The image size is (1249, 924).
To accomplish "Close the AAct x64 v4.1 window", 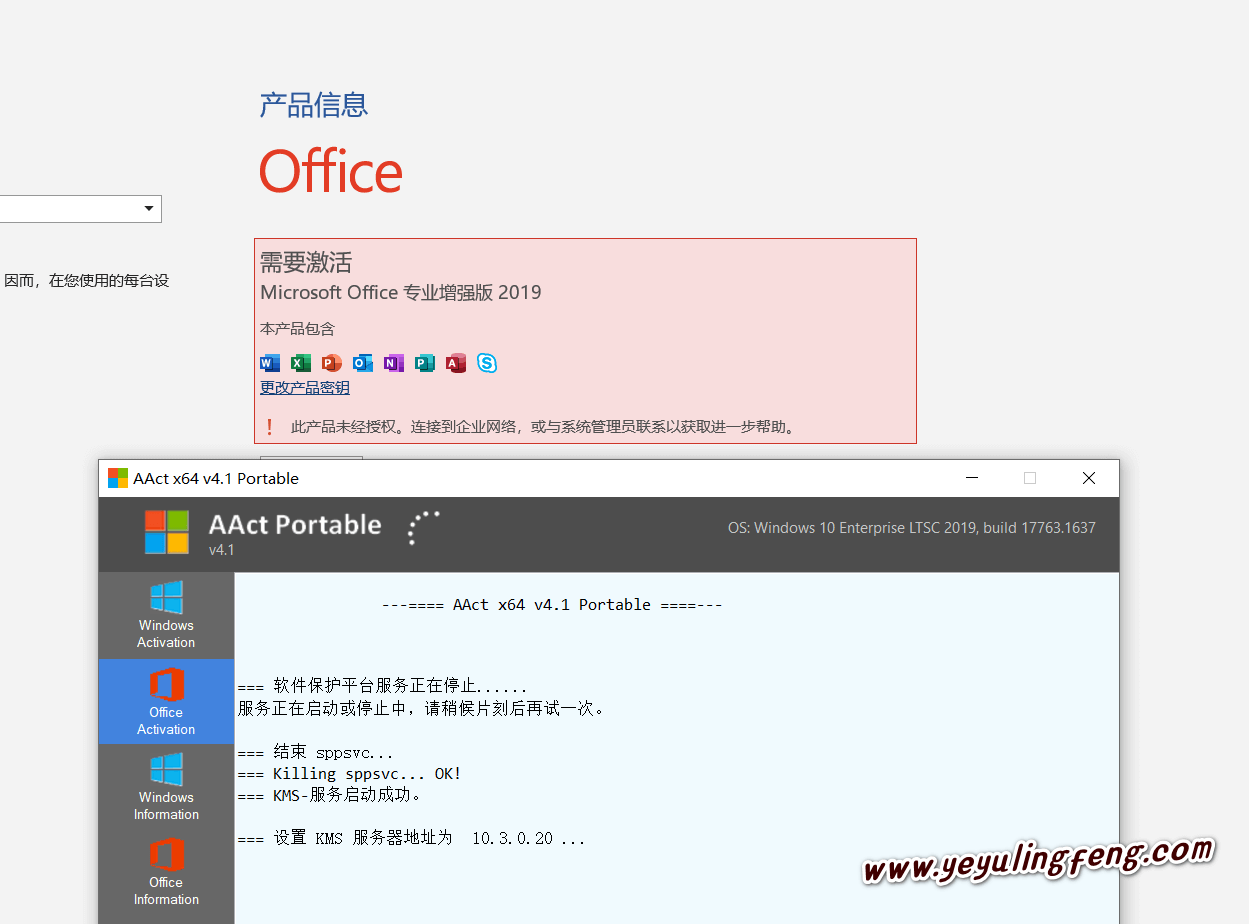I will click(x=1089, y=478).
